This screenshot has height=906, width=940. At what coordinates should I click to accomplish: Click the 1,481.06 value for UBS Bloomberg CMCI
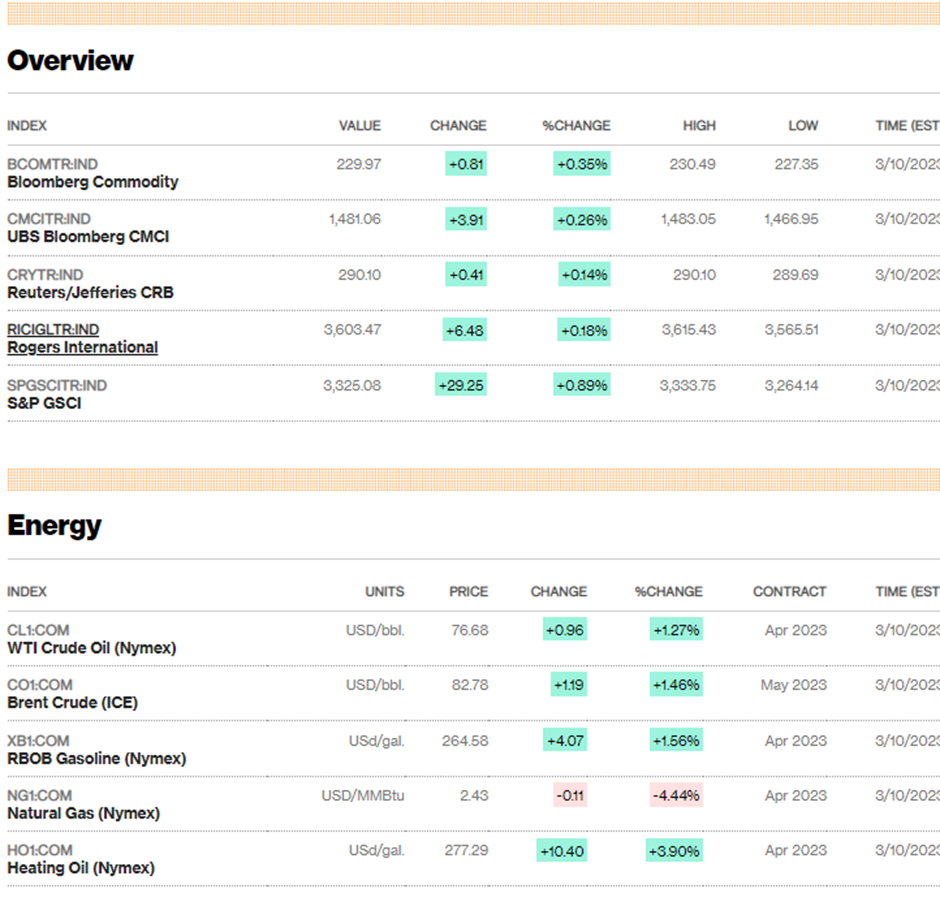coord(355,219)
